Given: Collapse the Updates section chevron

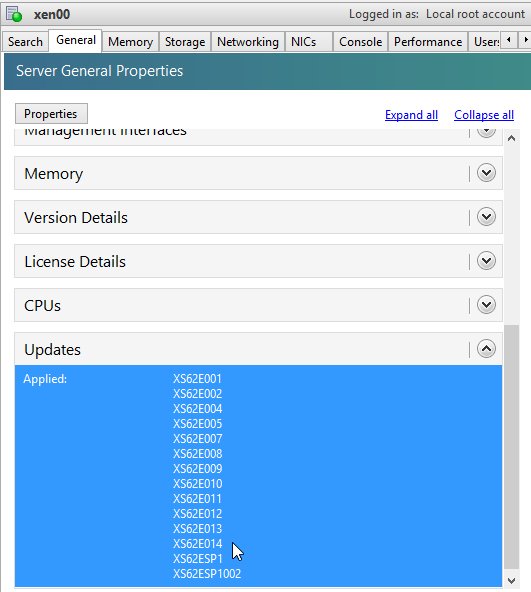Looking at the screenshot, I should tap(486, 348).
